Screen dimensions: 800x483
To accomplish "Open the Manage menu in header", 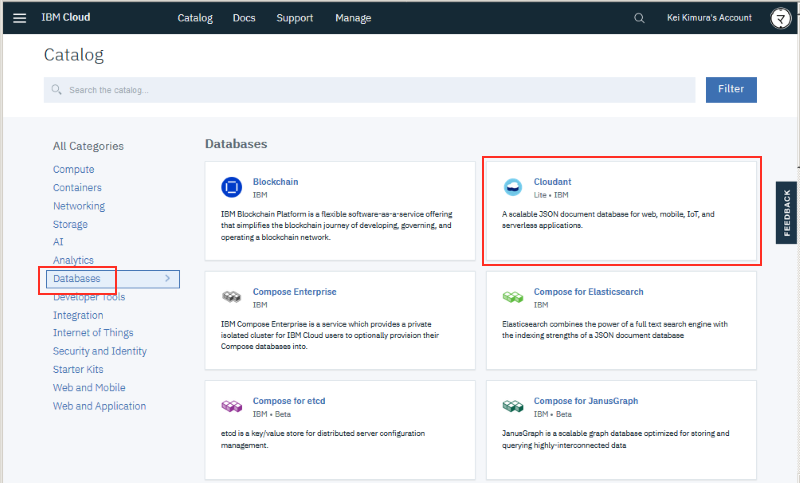I will 353,18.
